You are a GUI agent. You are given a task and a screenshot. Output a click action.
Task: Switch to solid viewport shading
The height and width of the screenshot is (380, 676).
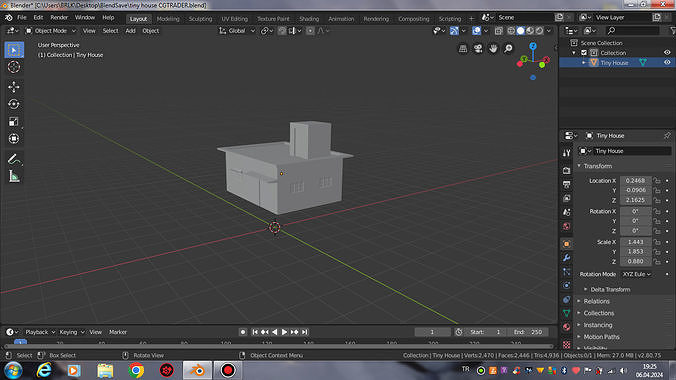(521, 31)
